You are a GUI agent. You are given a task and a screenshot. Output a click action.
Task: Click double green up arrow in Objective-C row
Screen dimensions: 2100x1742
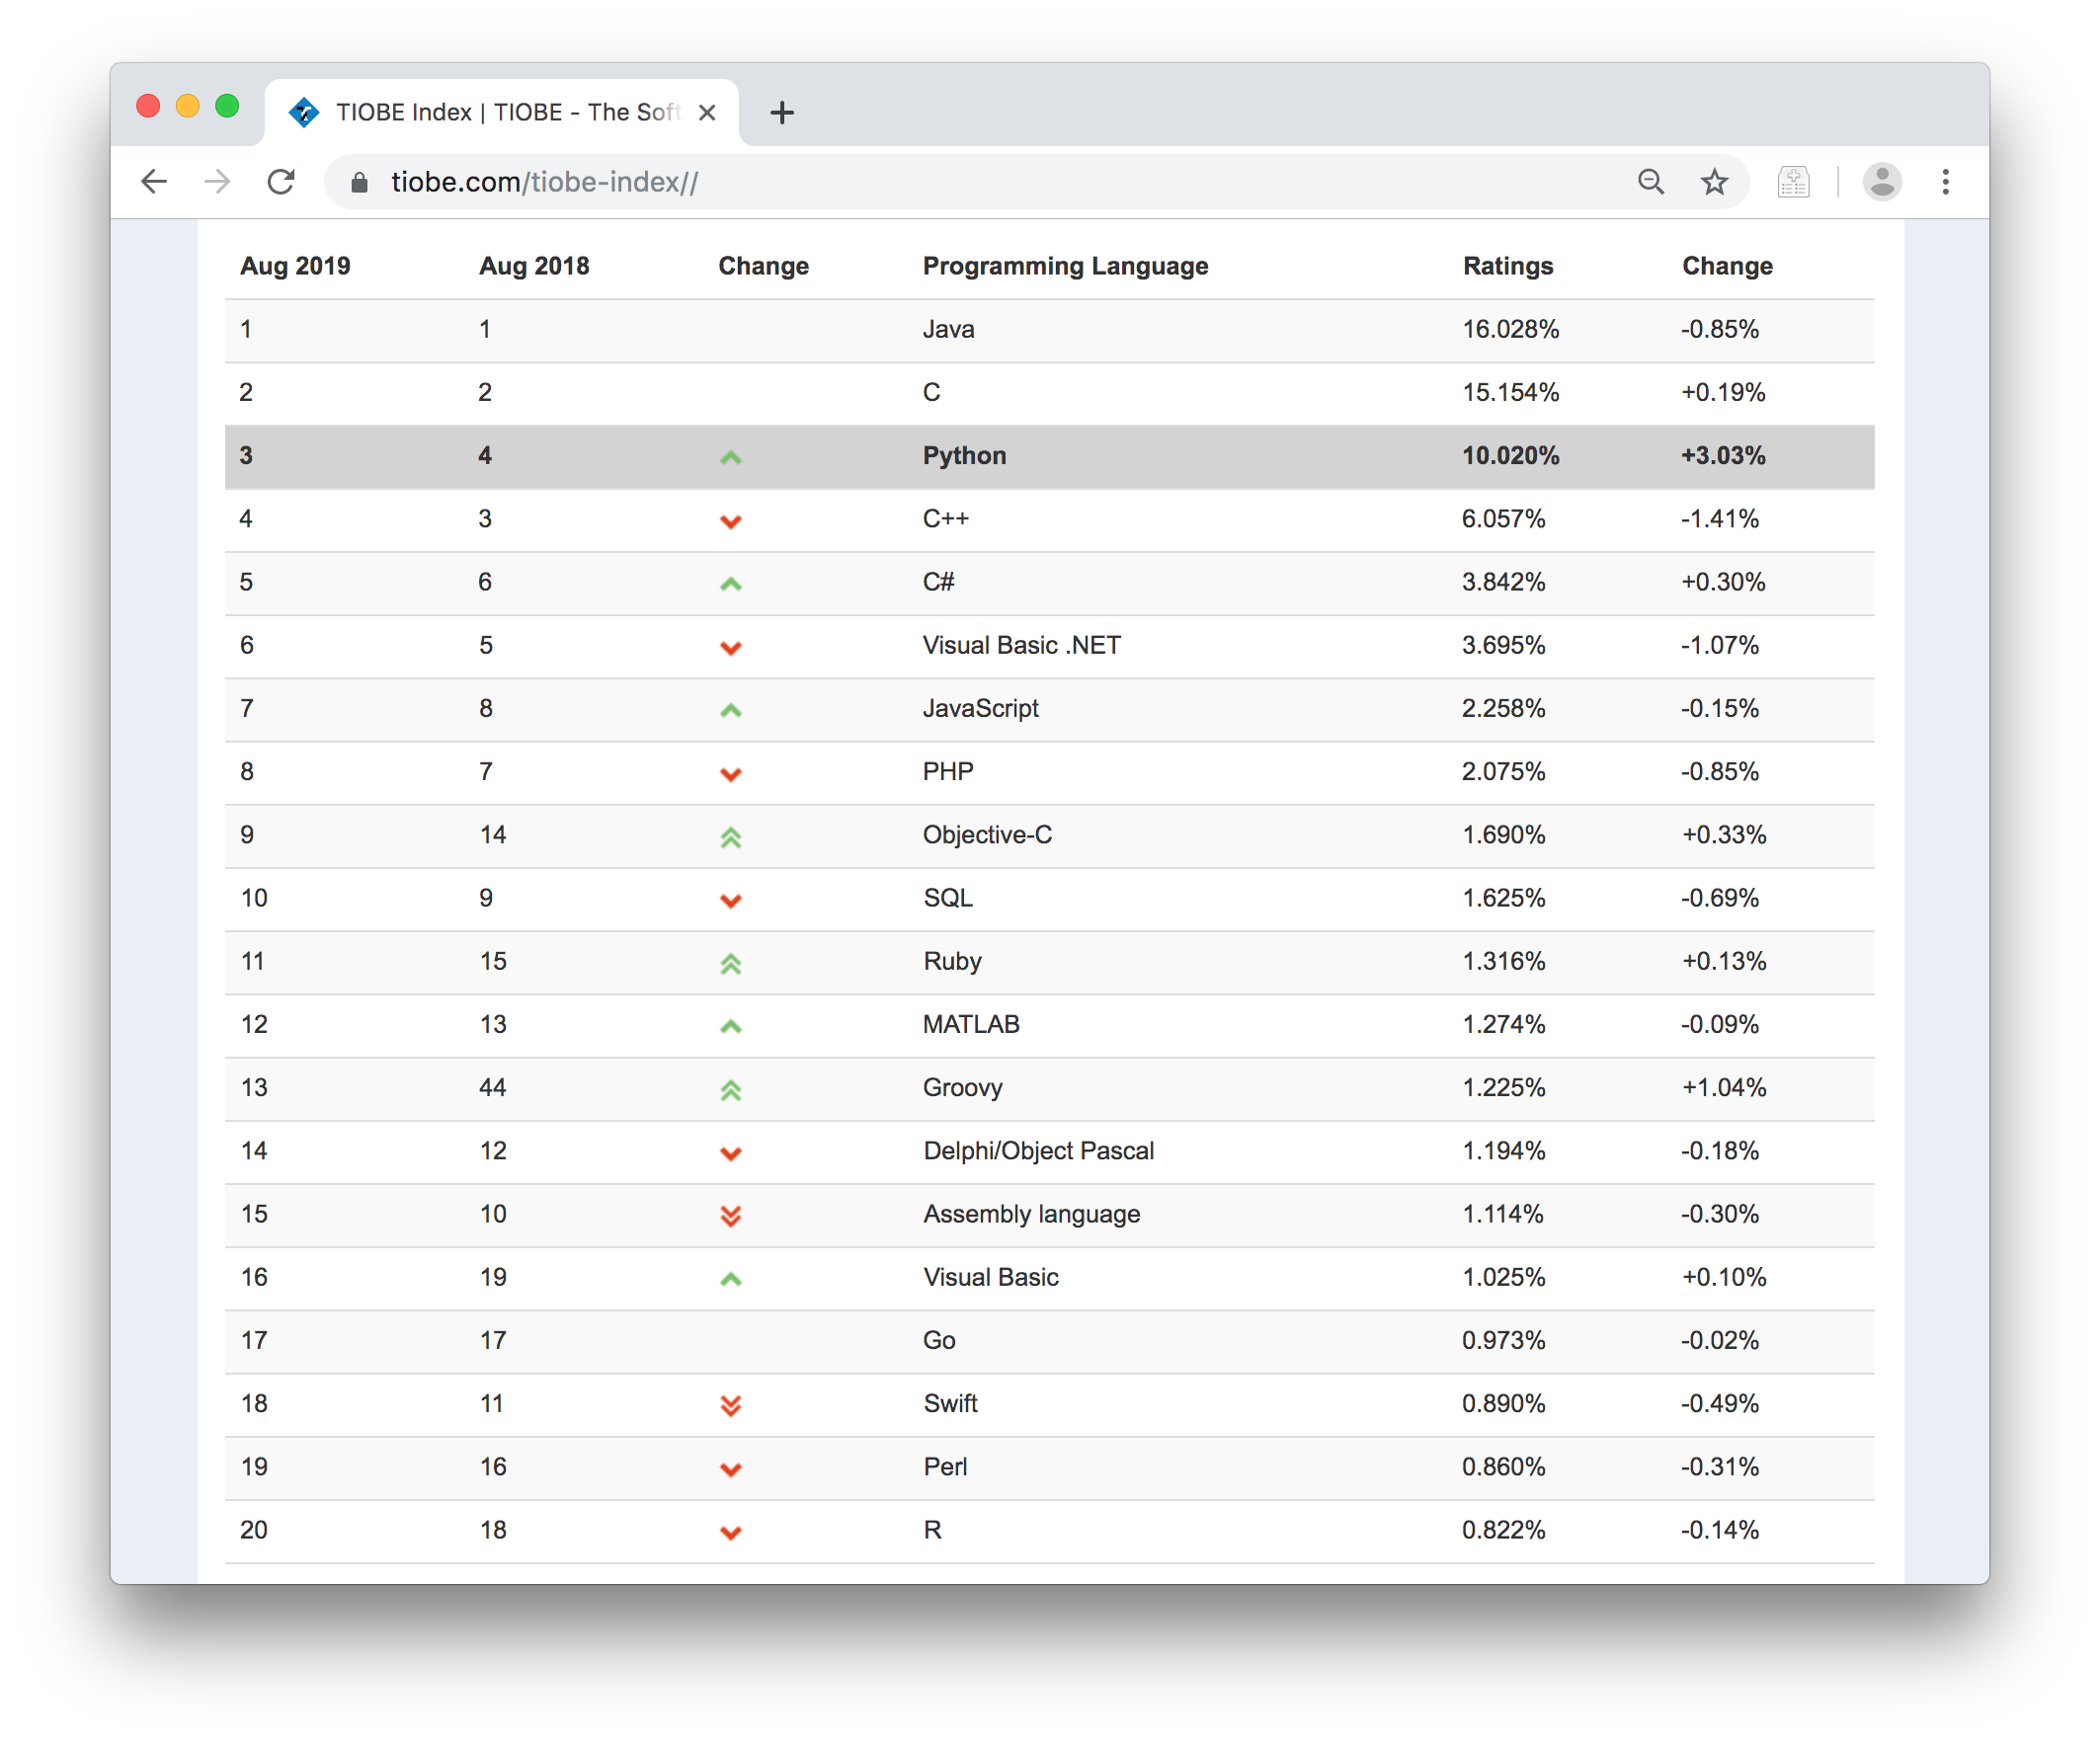731,837
